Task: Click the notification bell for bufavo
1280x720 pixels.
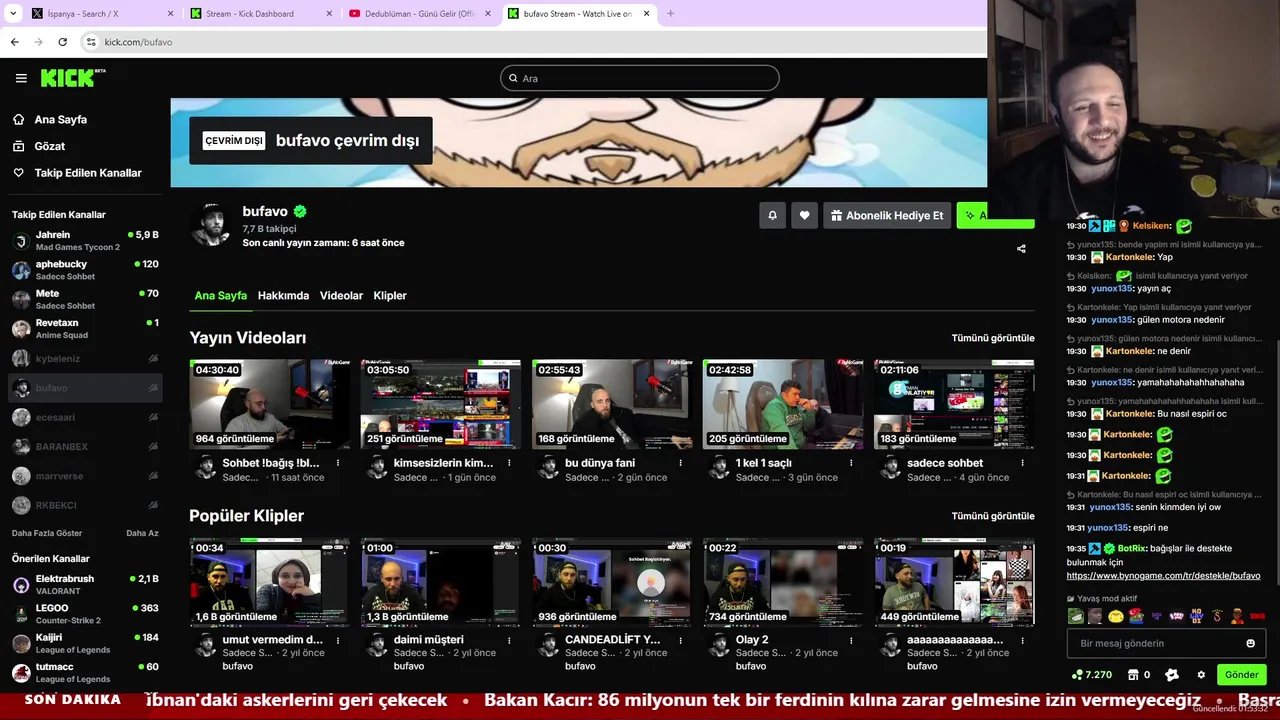Action: [x=772, y=215]
